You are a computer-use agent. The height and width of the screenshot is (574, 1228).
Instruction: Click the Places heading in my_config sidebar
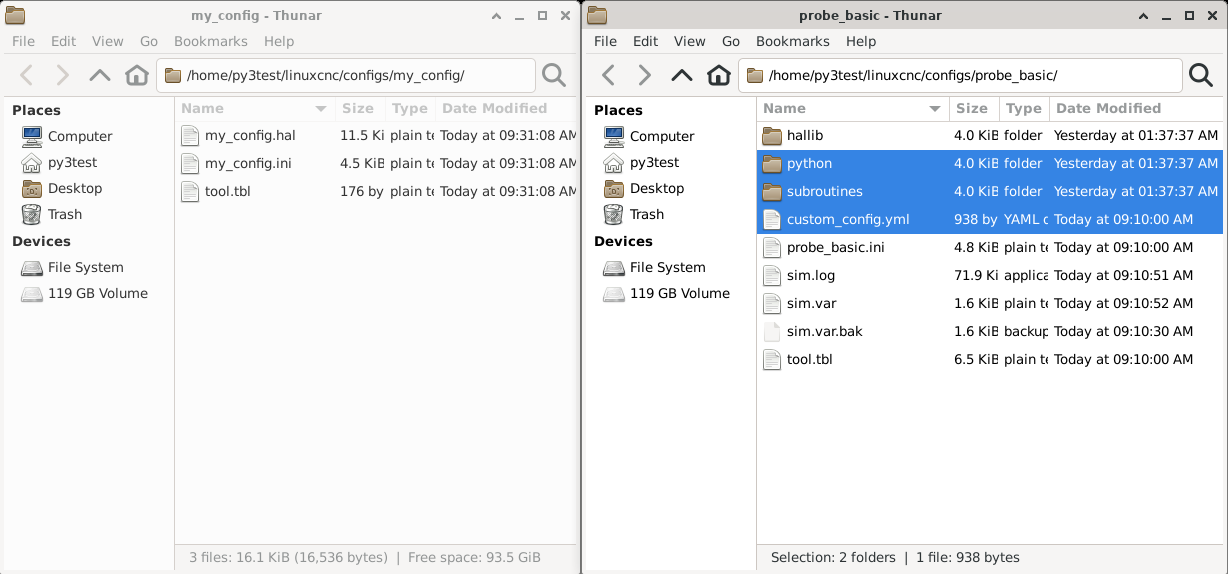coord(36,110)
